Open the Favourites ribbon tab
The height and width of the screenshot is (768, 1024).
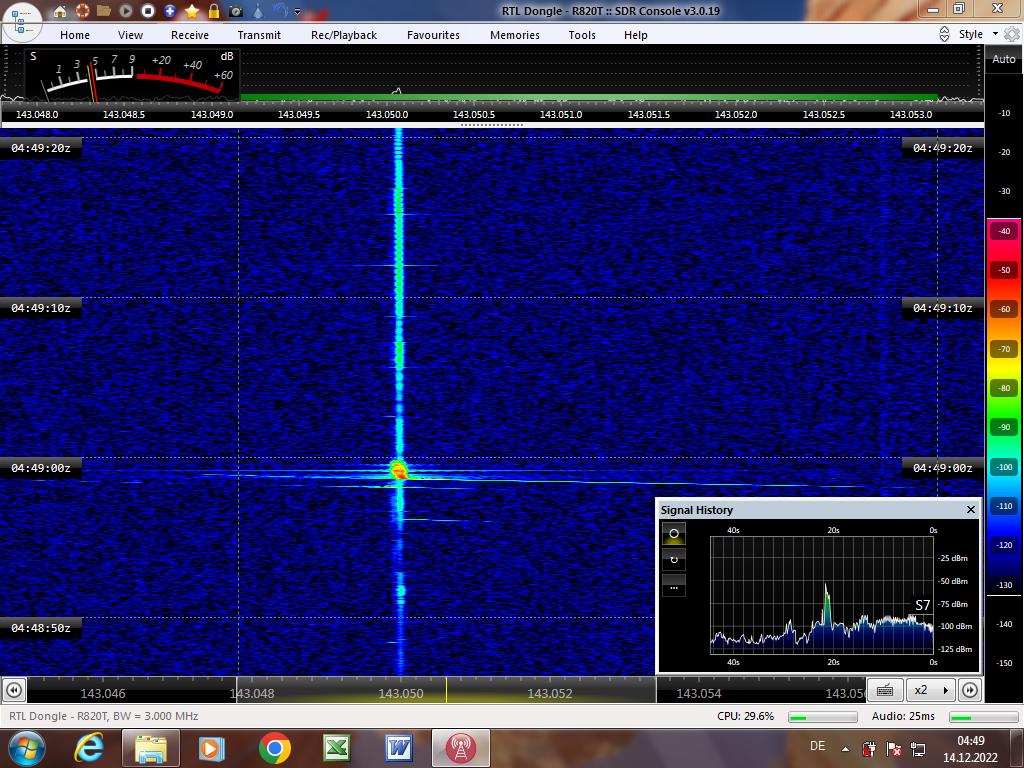coord(433,35)
